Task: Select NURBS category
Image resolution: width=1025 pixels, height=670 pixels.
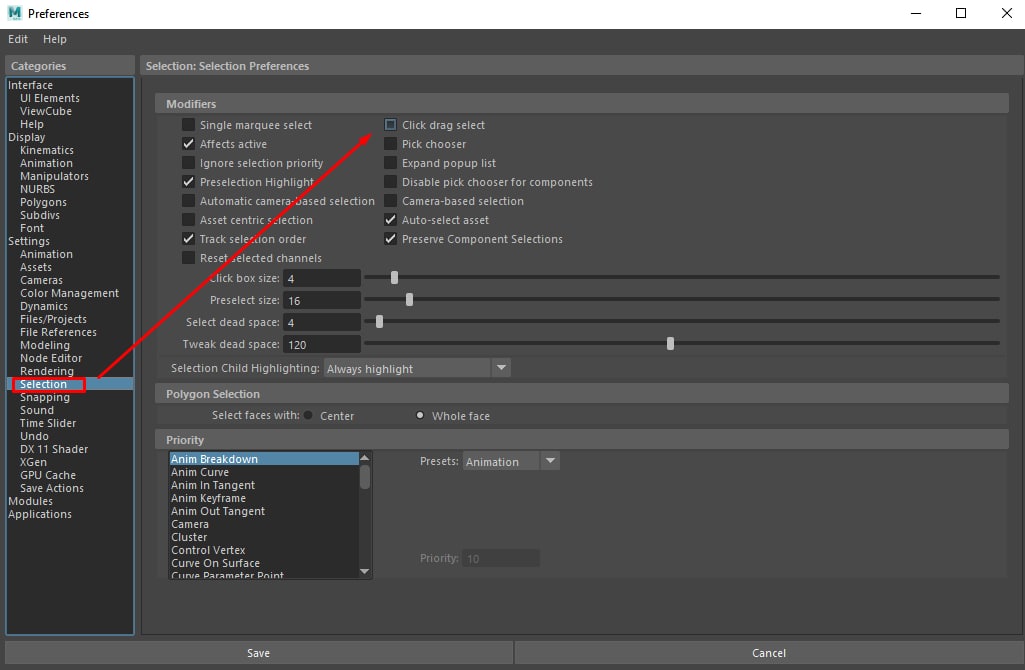Action: (37, 189)
